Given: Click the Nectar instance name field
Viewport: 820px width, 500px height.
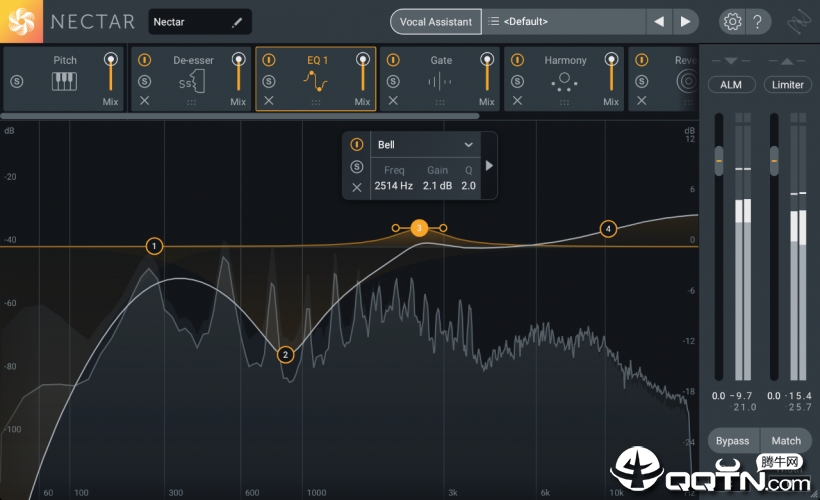Looking at the screenshot, I should [200, 22].
